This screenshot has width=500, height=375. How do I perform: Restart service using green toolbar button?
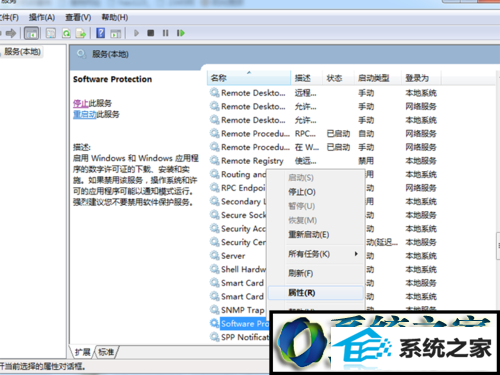[x=181, y=33]
